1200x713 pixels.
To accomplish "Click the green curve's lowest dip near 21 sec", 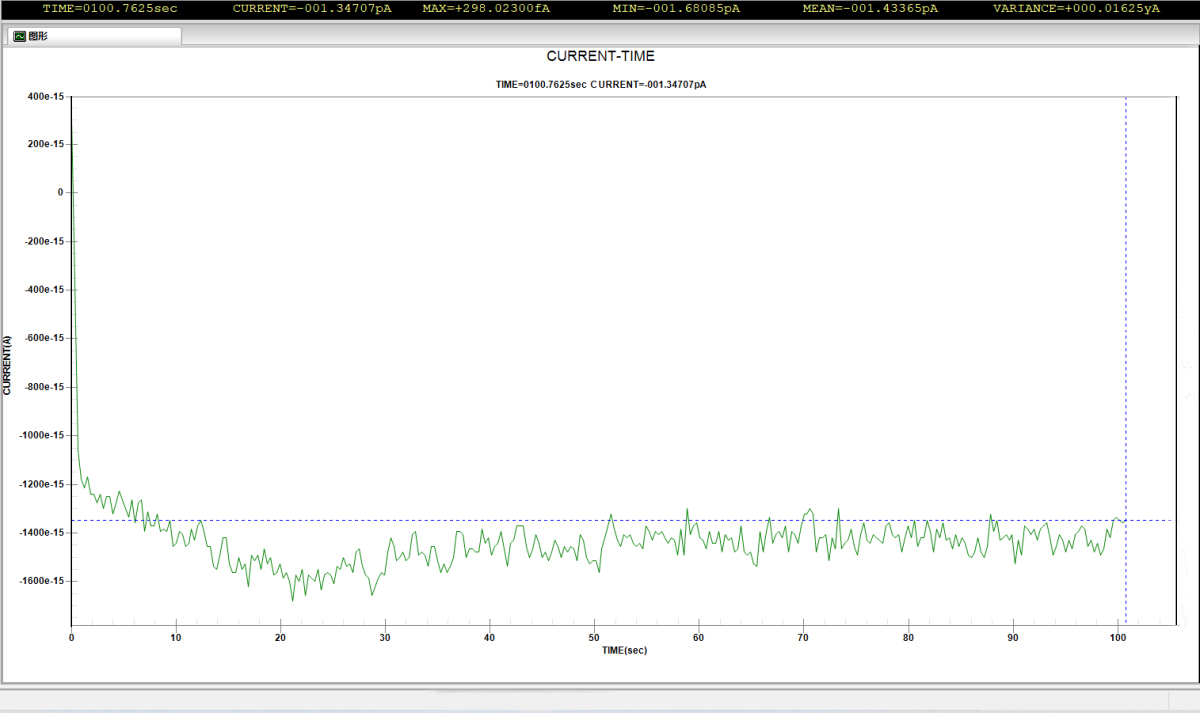I will point(293,599).
